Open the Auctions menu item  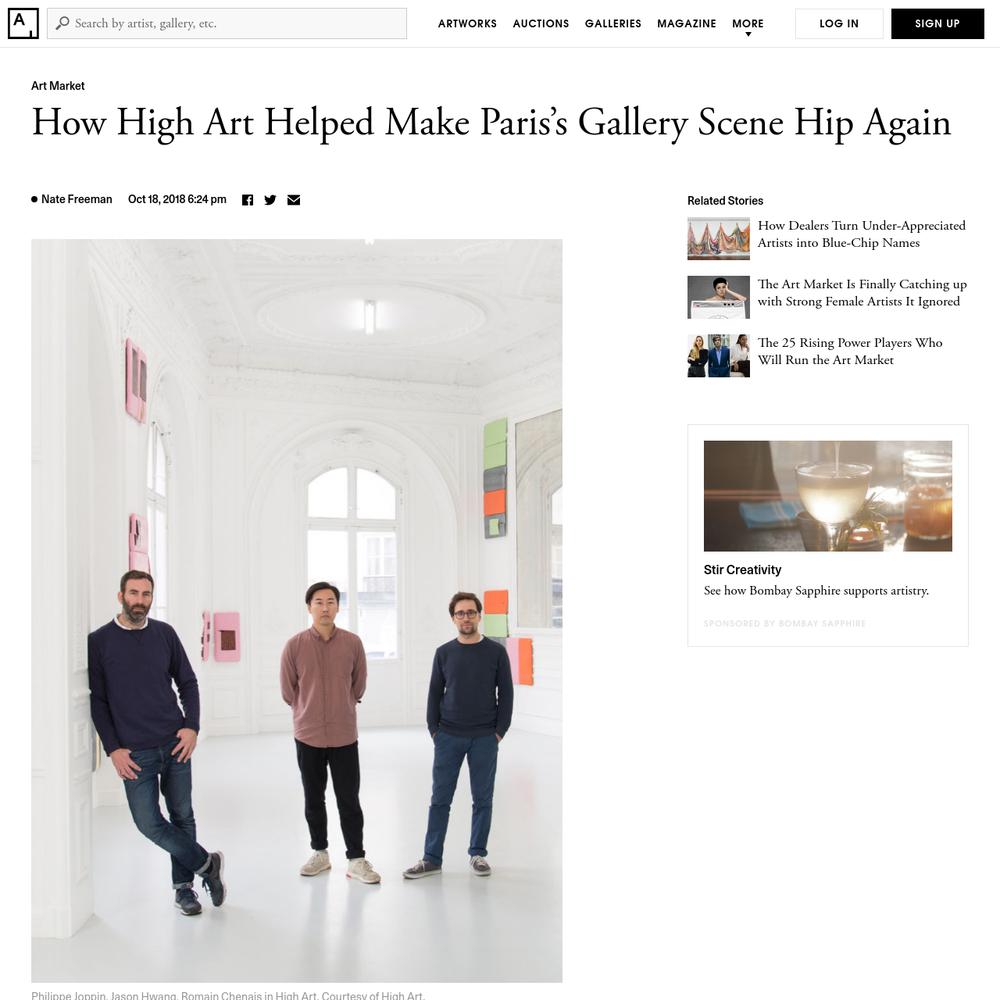(x=541, y=24)
